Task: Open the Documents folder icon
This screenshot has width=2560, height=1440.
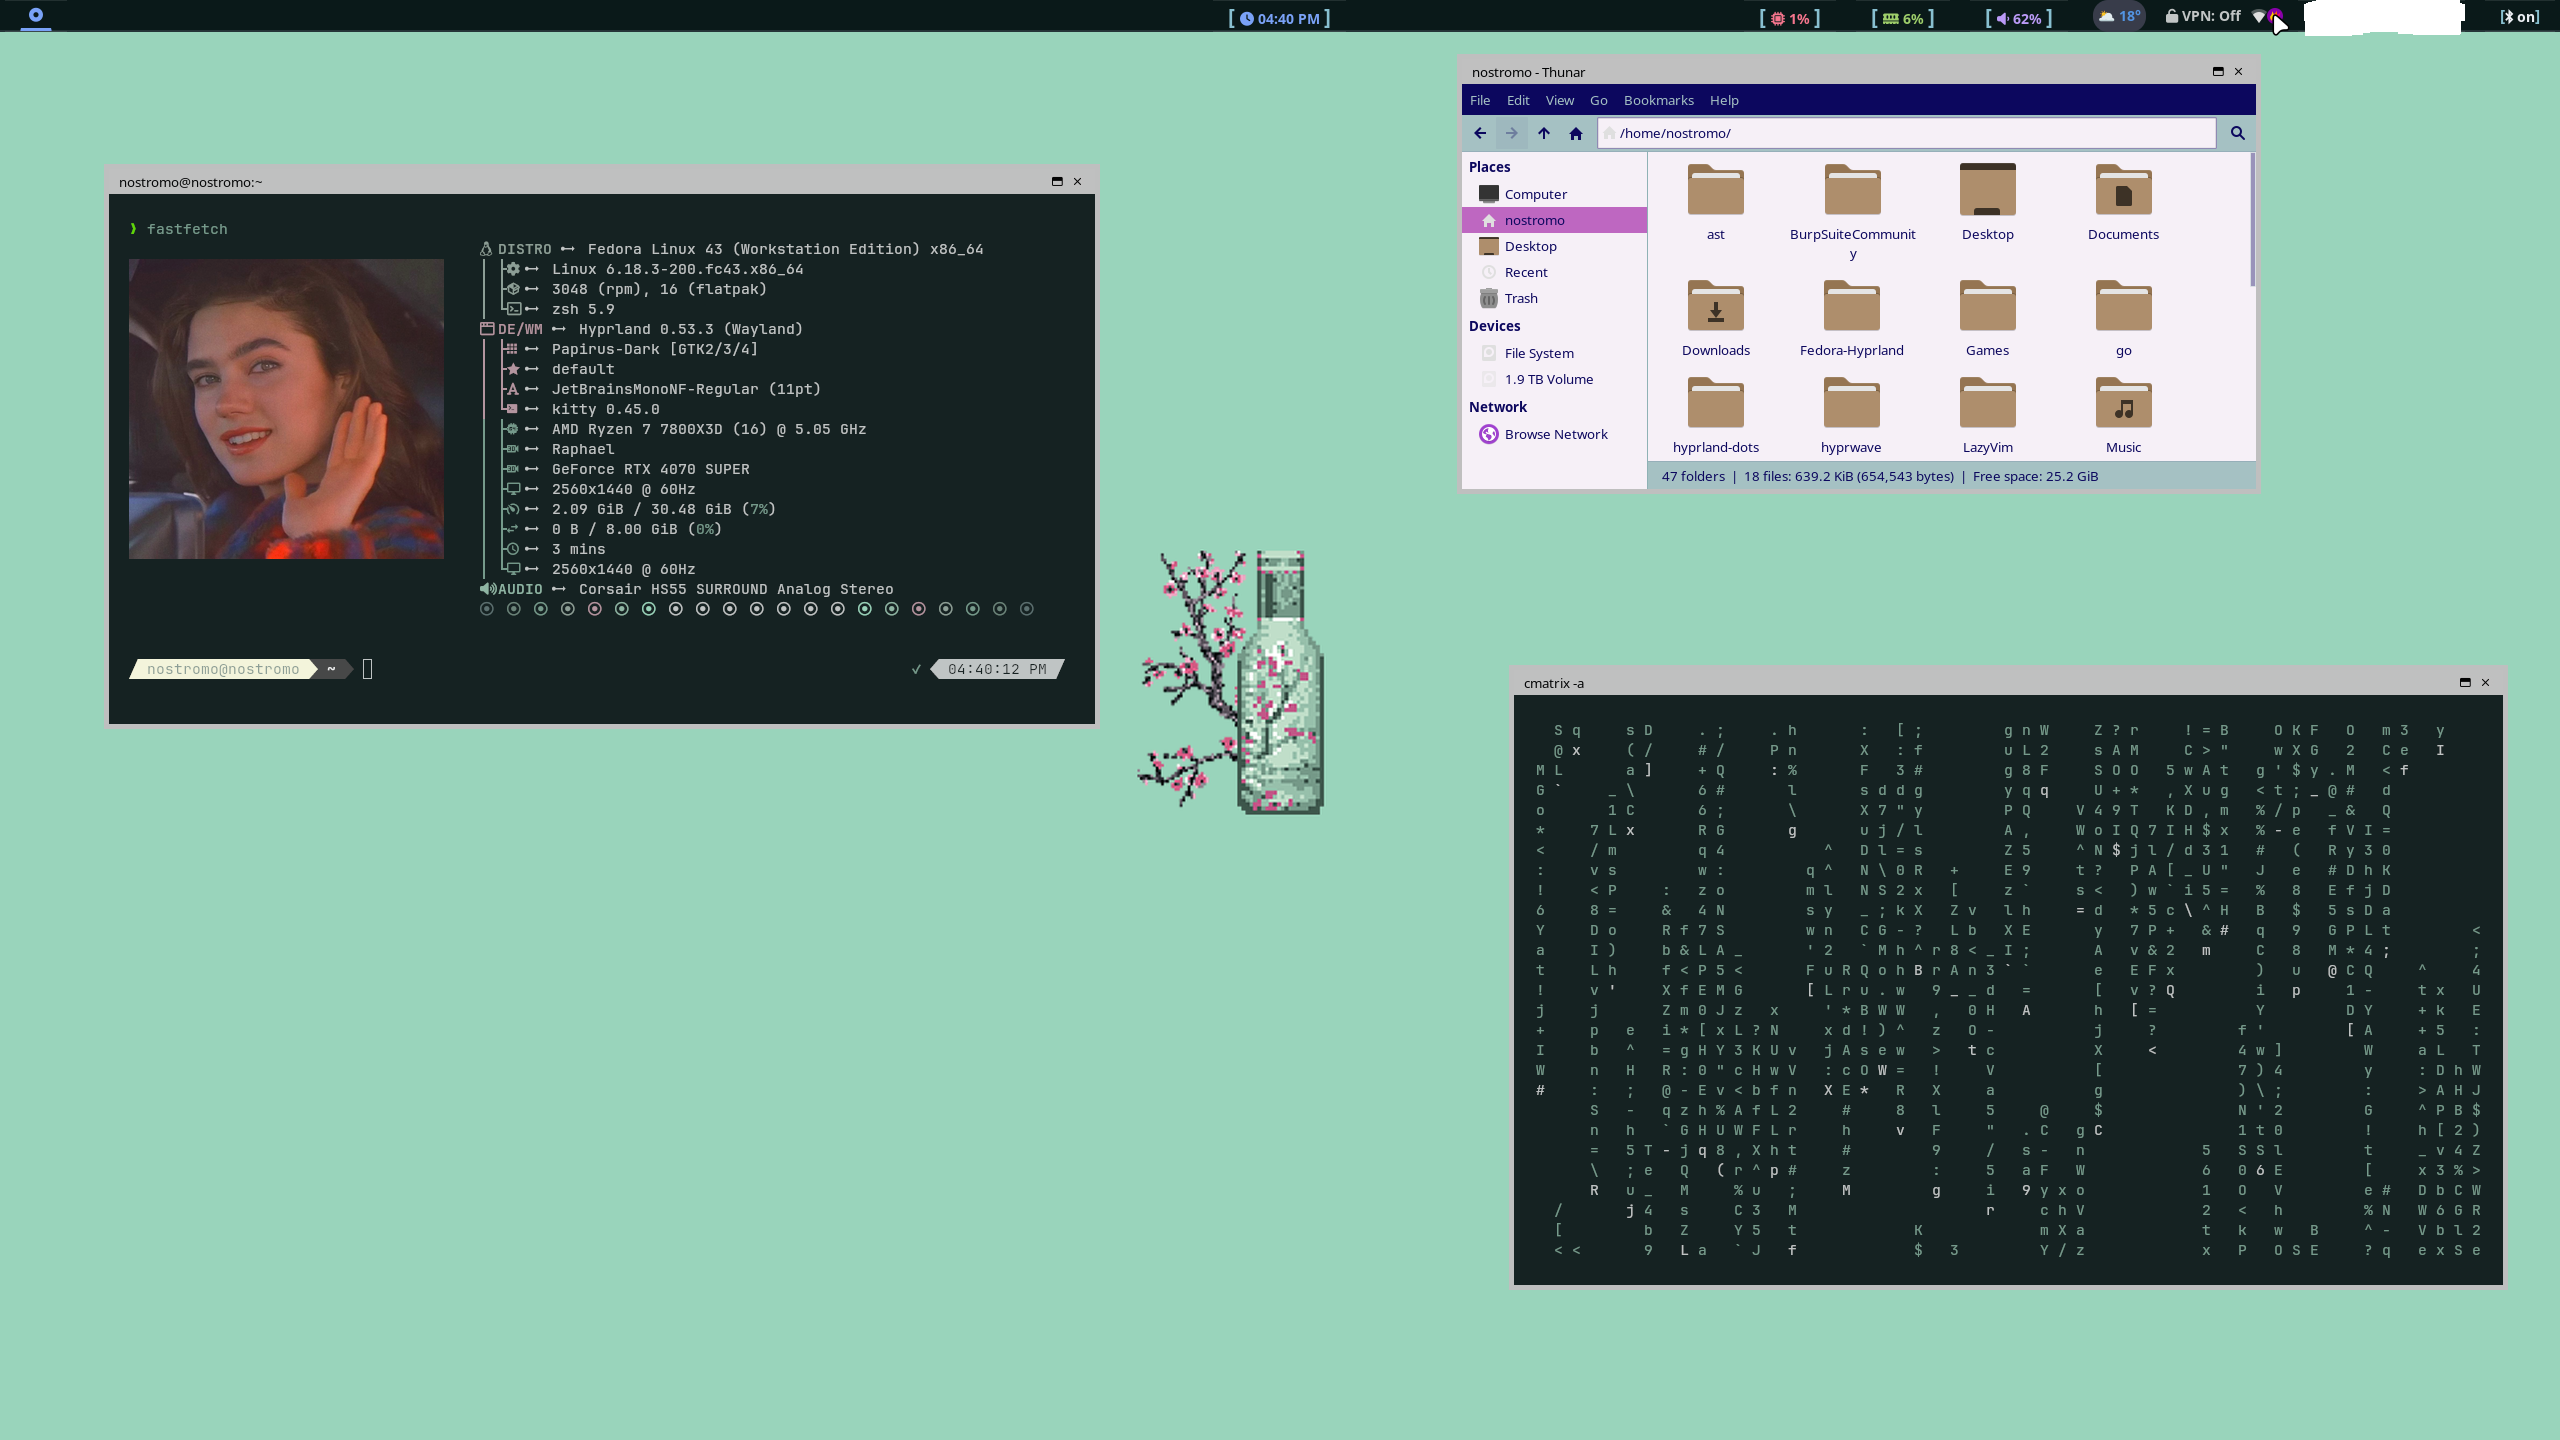Action: click(x=2123, y=190)
